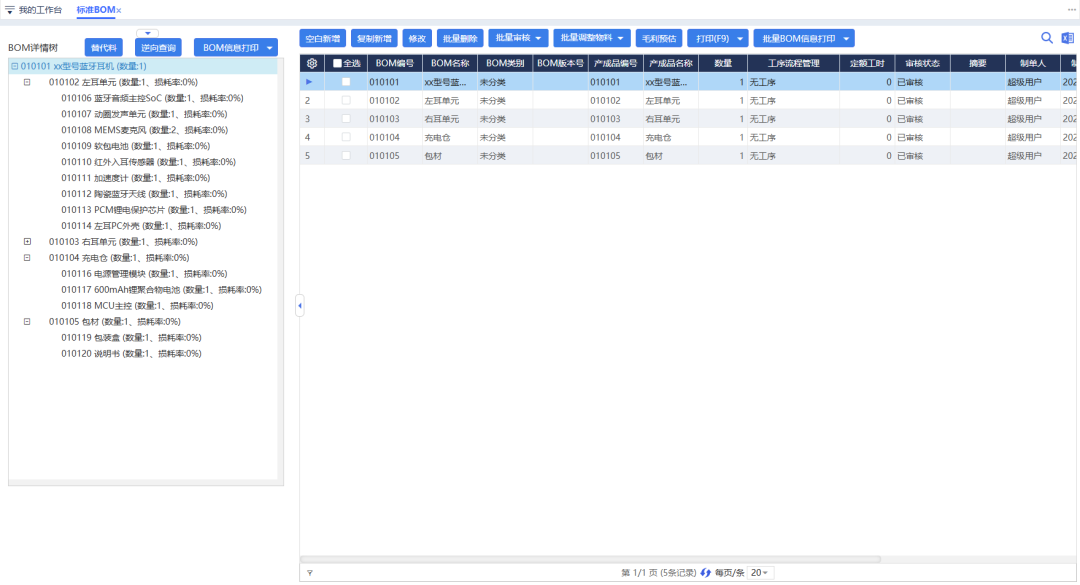Sort by the BOM编号 column header

click(395, 63)
